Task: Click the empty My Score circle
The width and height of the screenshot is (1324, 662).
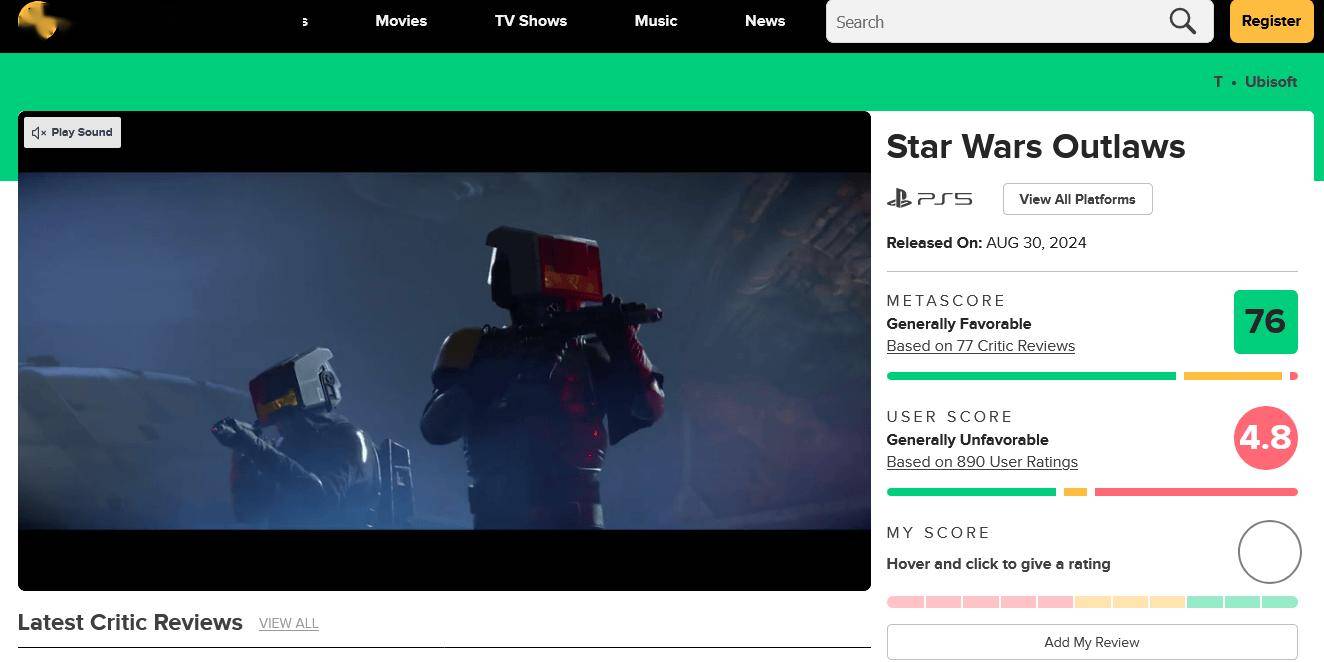Action: (x=1269, y=552)
